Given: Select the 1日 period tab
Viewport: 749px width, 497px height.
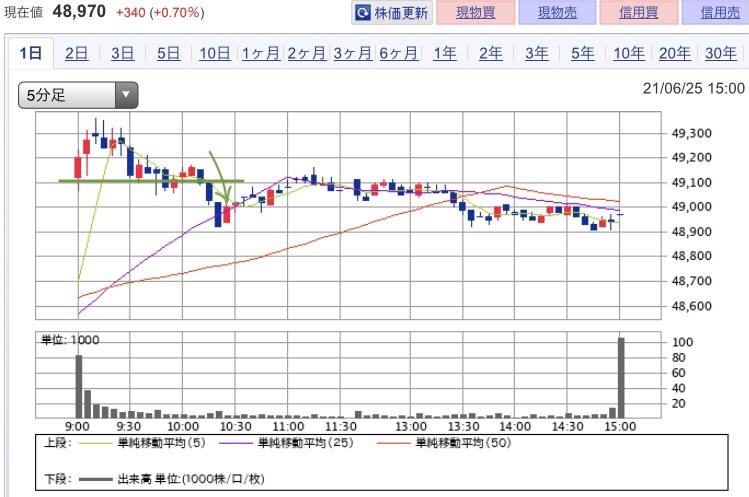Looking at the screenshot, I should 31,53.
